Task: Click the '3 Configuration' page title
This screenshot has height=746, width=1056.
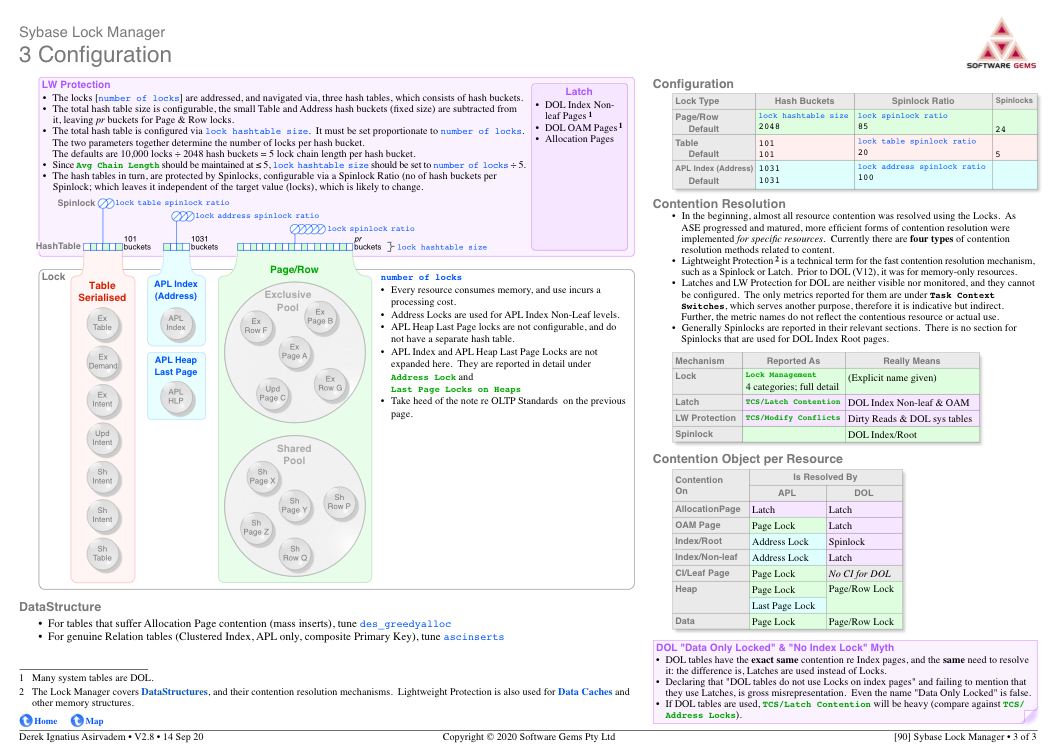Action: coord(95,55)
